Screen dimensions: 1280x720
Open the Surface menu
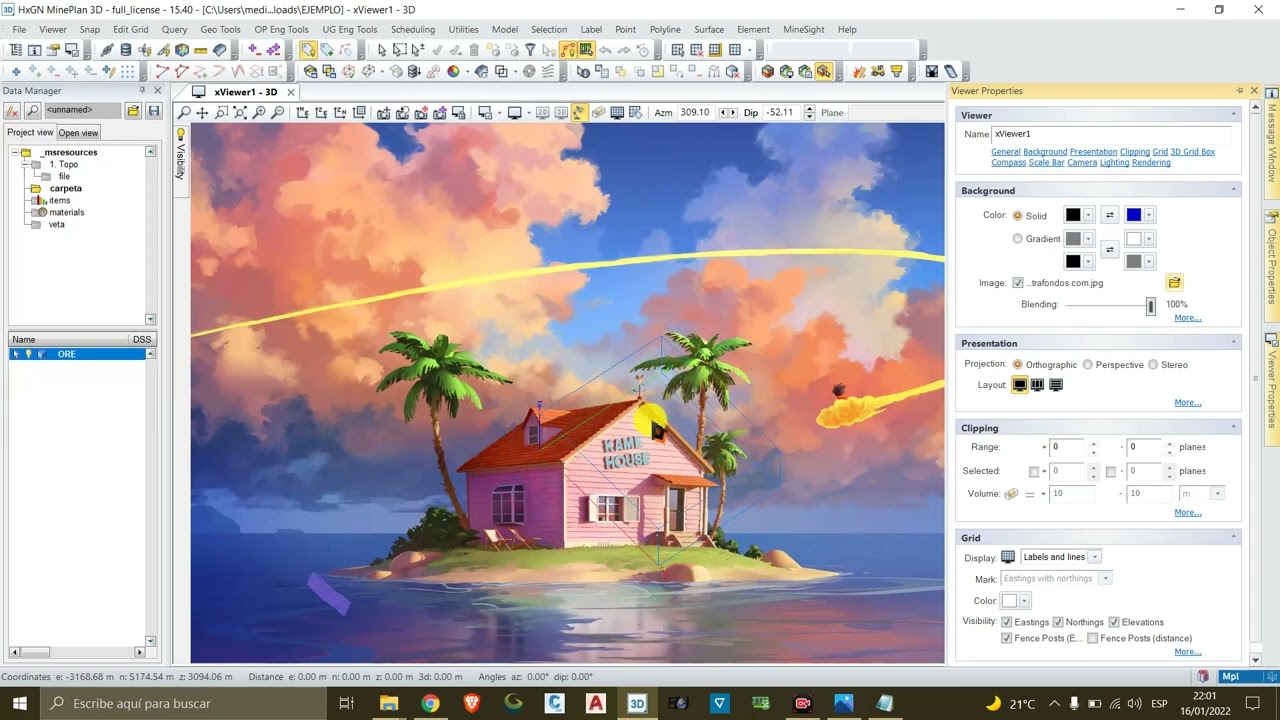tap(709, 30)
